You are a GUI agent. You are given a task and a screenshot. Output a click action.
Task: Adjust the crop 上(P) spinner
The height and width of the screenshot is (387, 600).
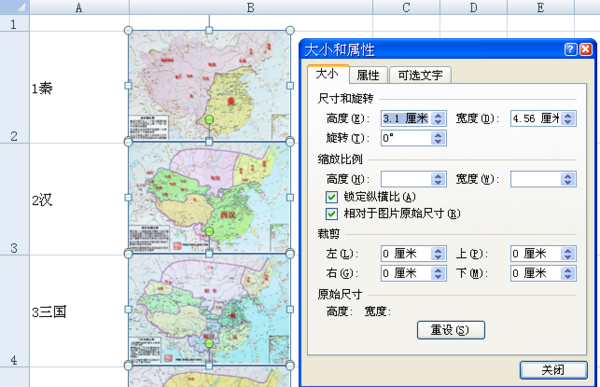tap(568, 253)
